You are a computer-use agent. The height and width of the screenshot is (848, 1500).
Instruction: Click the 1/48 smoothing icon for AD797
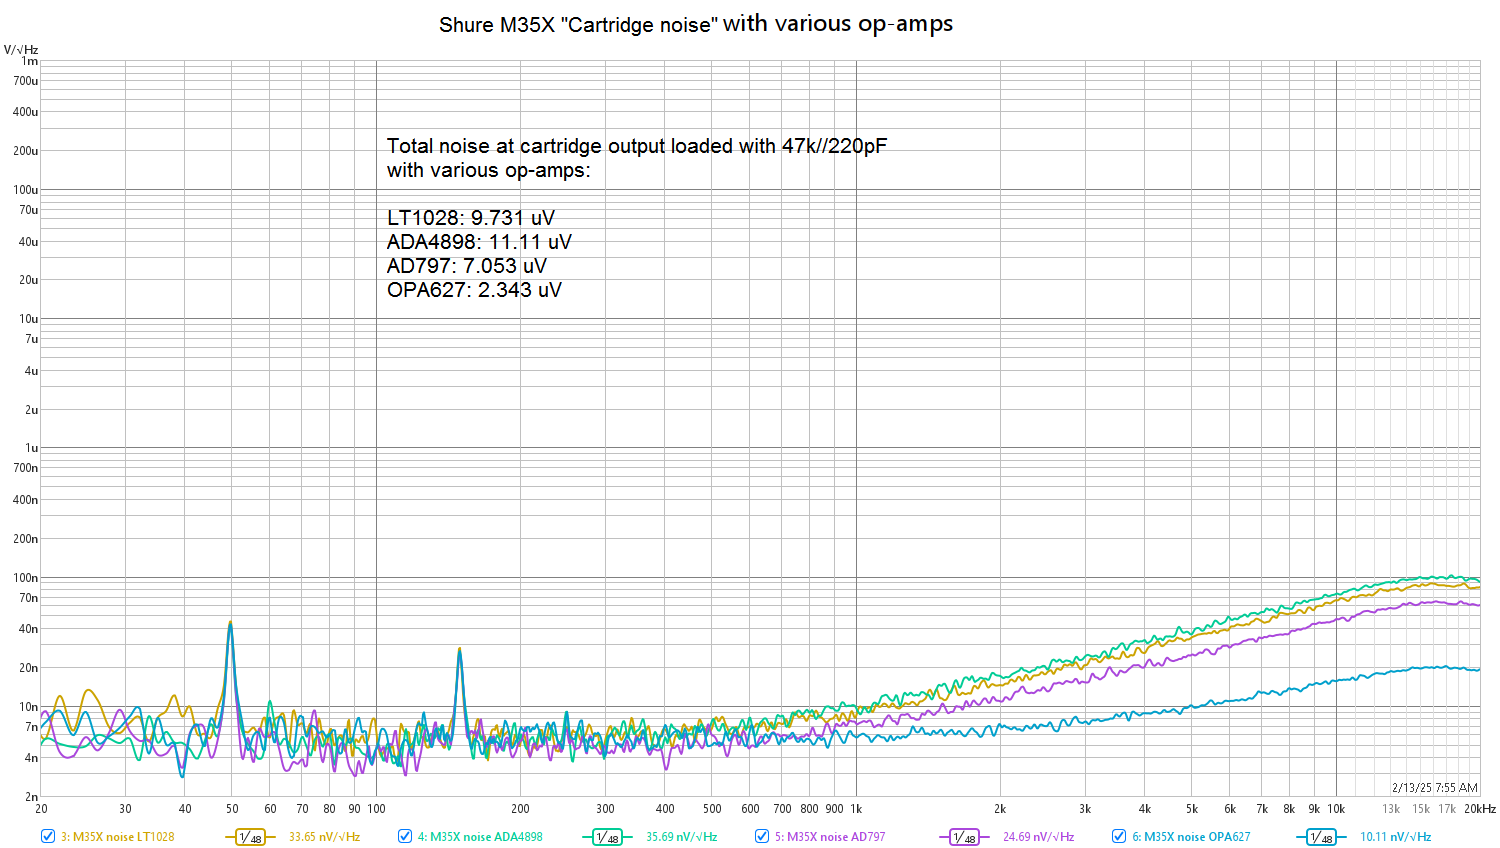coord(964,837)
